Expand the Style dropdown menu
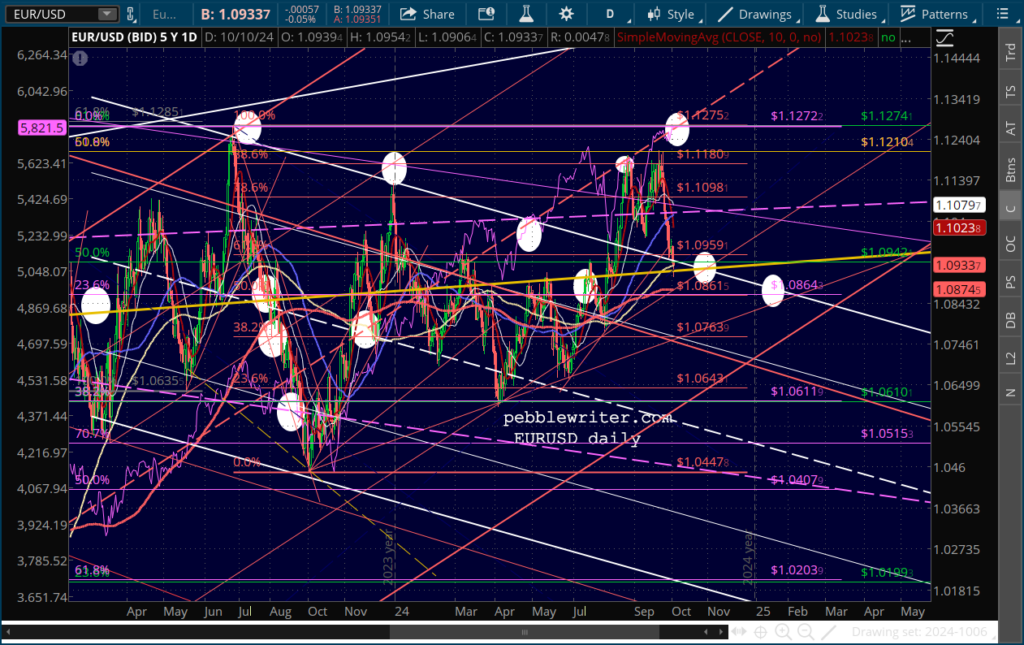This screenshot has width=1024, height=645. pos(673,14)
